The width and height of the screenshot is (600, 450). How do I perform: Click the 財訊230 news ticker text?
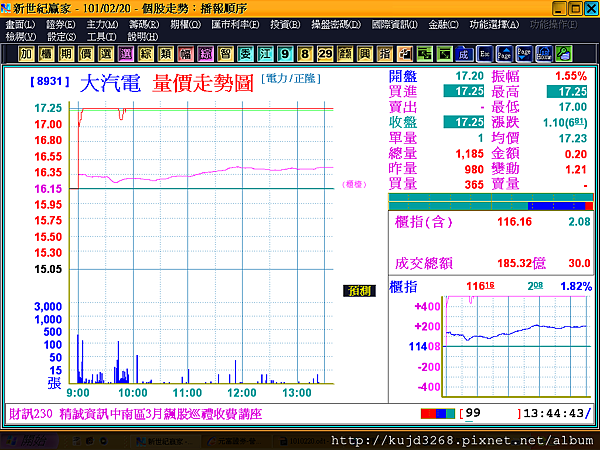136,414
